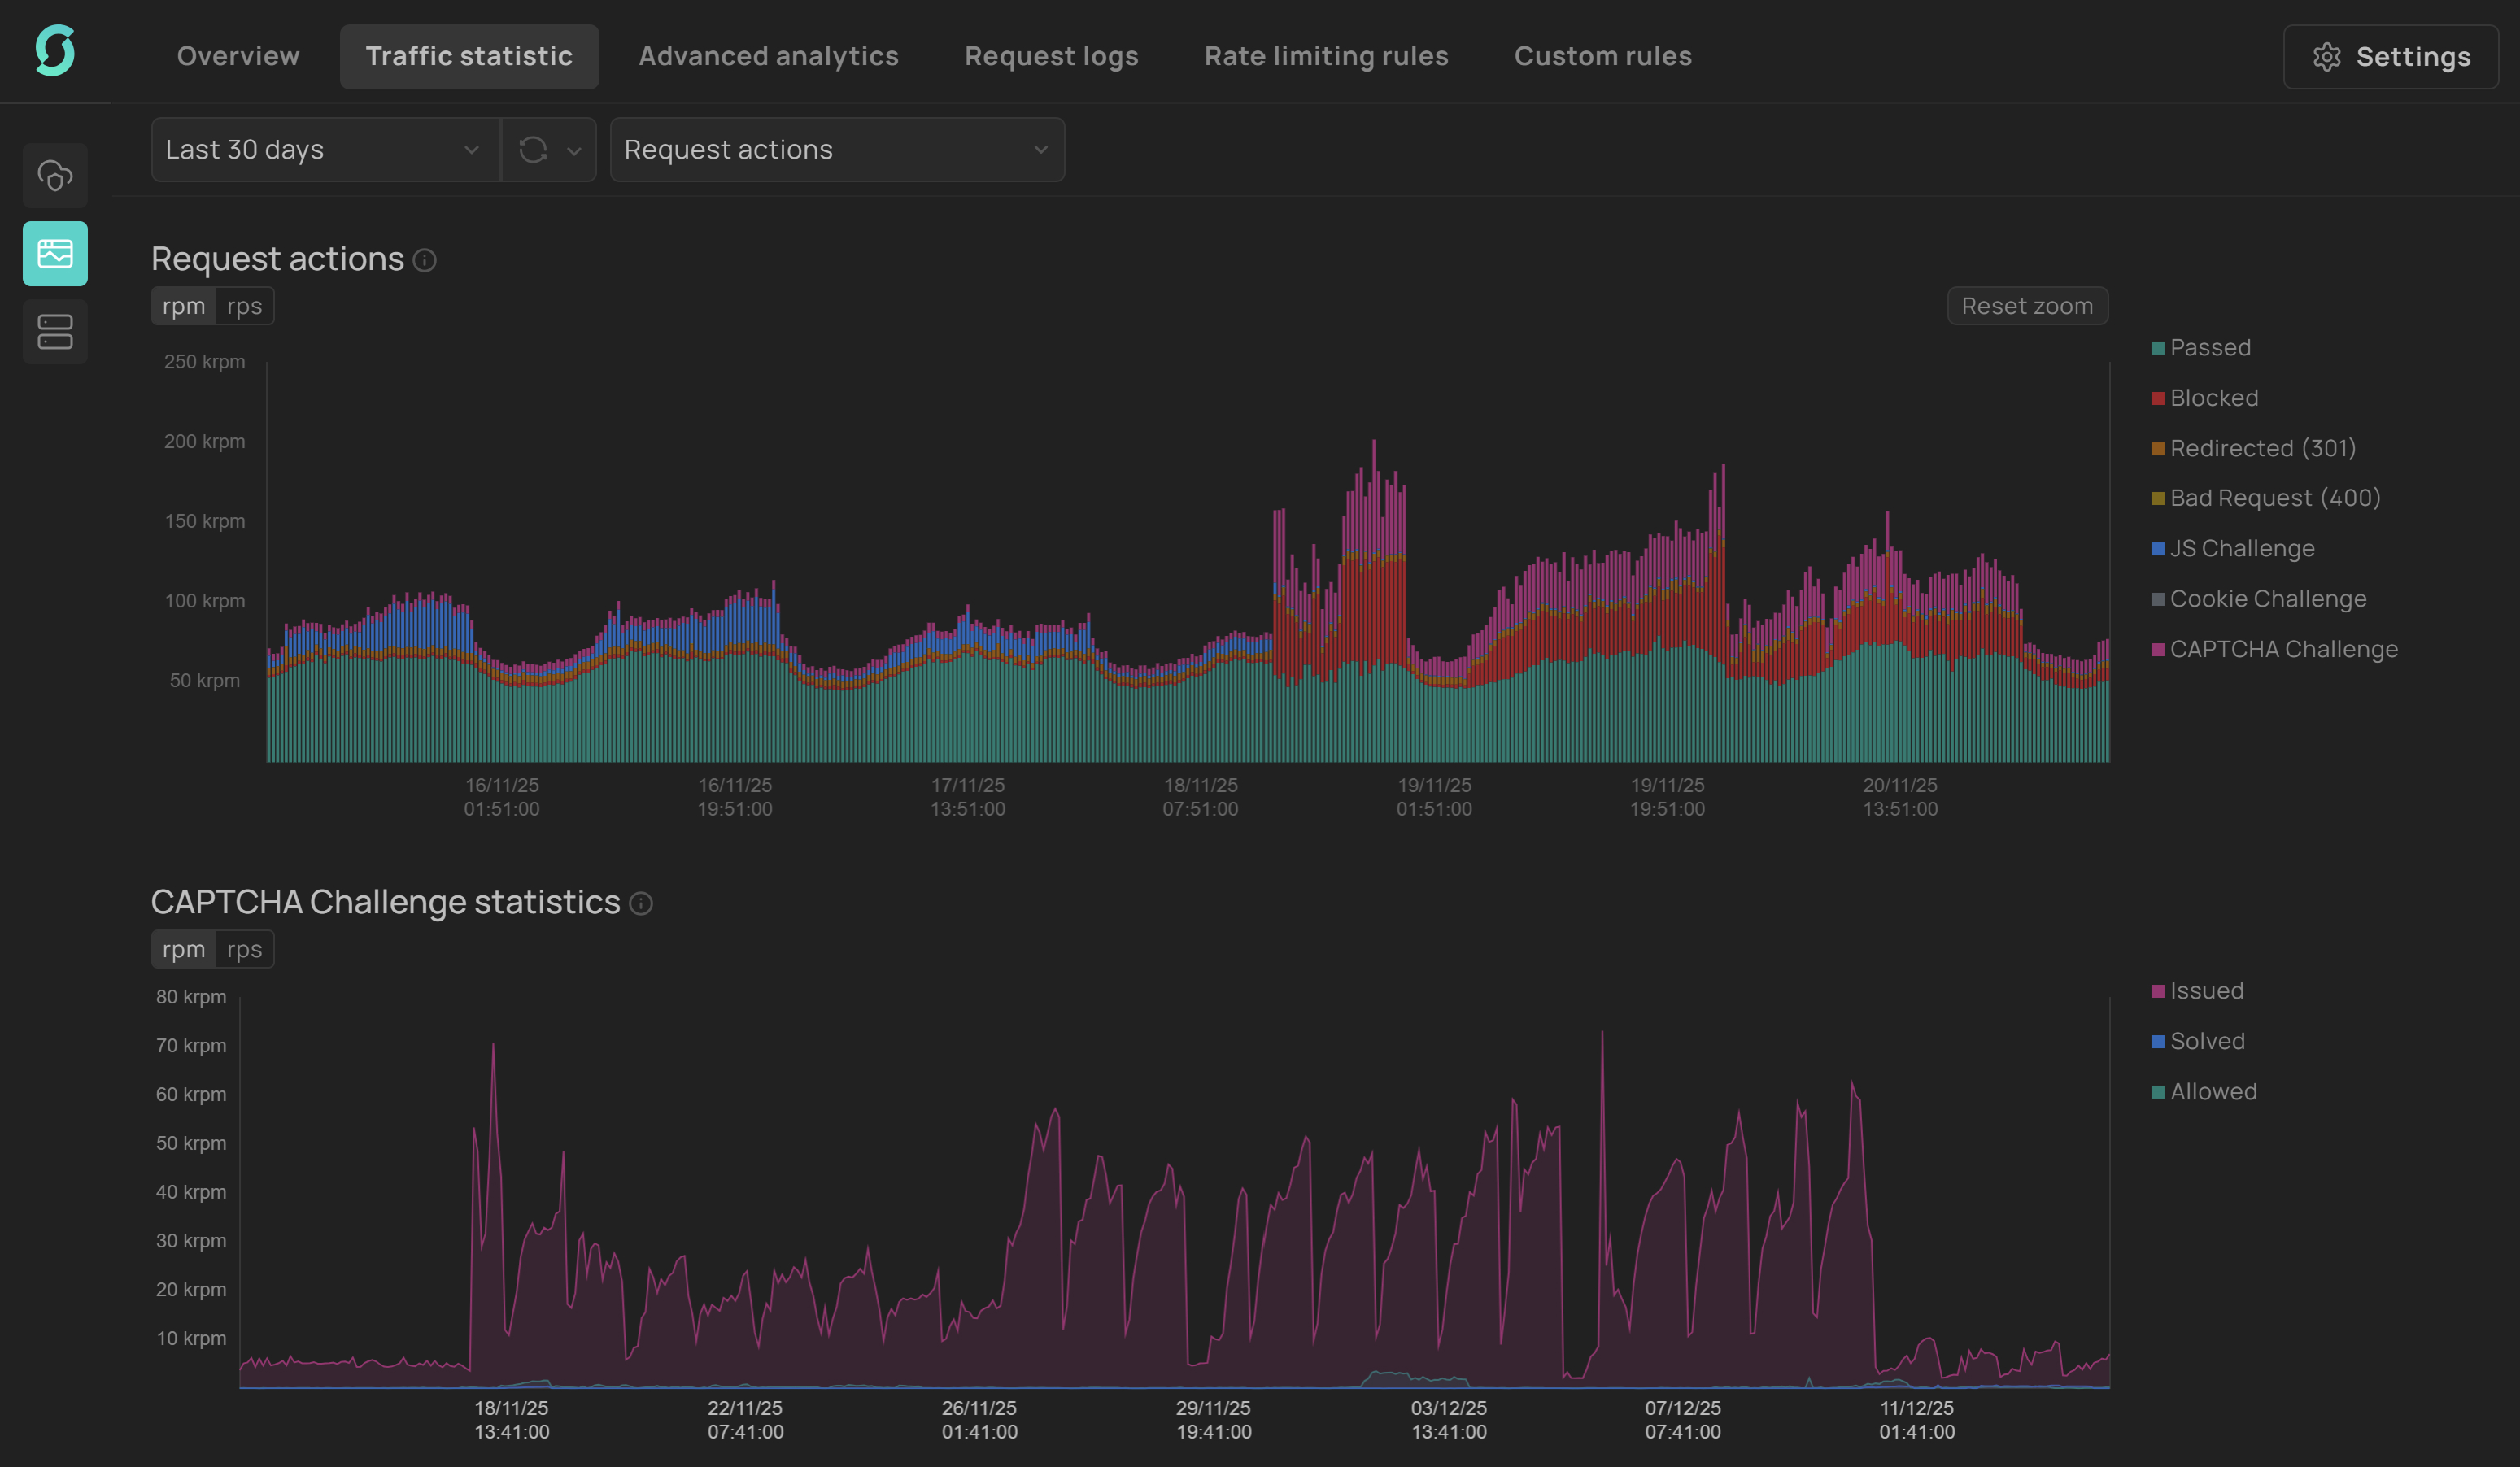Screen dimensions: 2520x1467
Task: Switch CAPTCHA statistics chart to rps
Action: (244, 949)
